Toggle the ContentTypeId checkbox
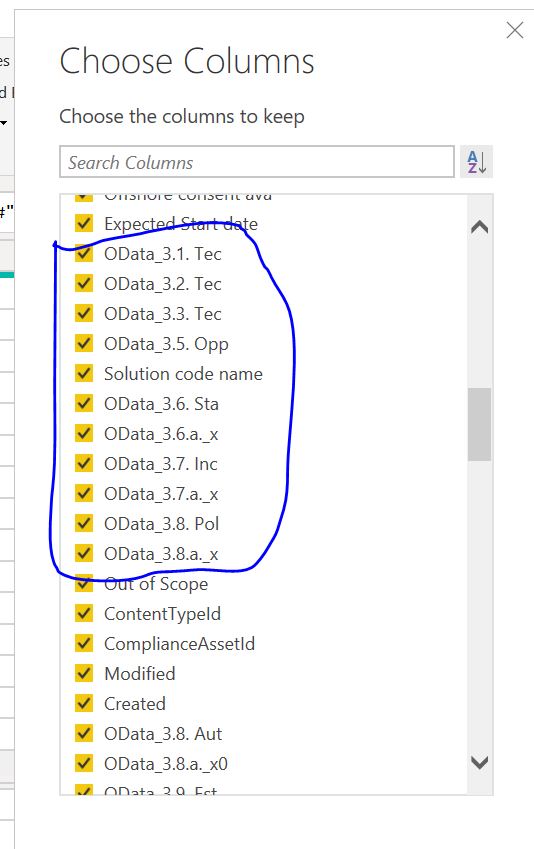Viewport: 534px width, 849px height. (84, 613)
